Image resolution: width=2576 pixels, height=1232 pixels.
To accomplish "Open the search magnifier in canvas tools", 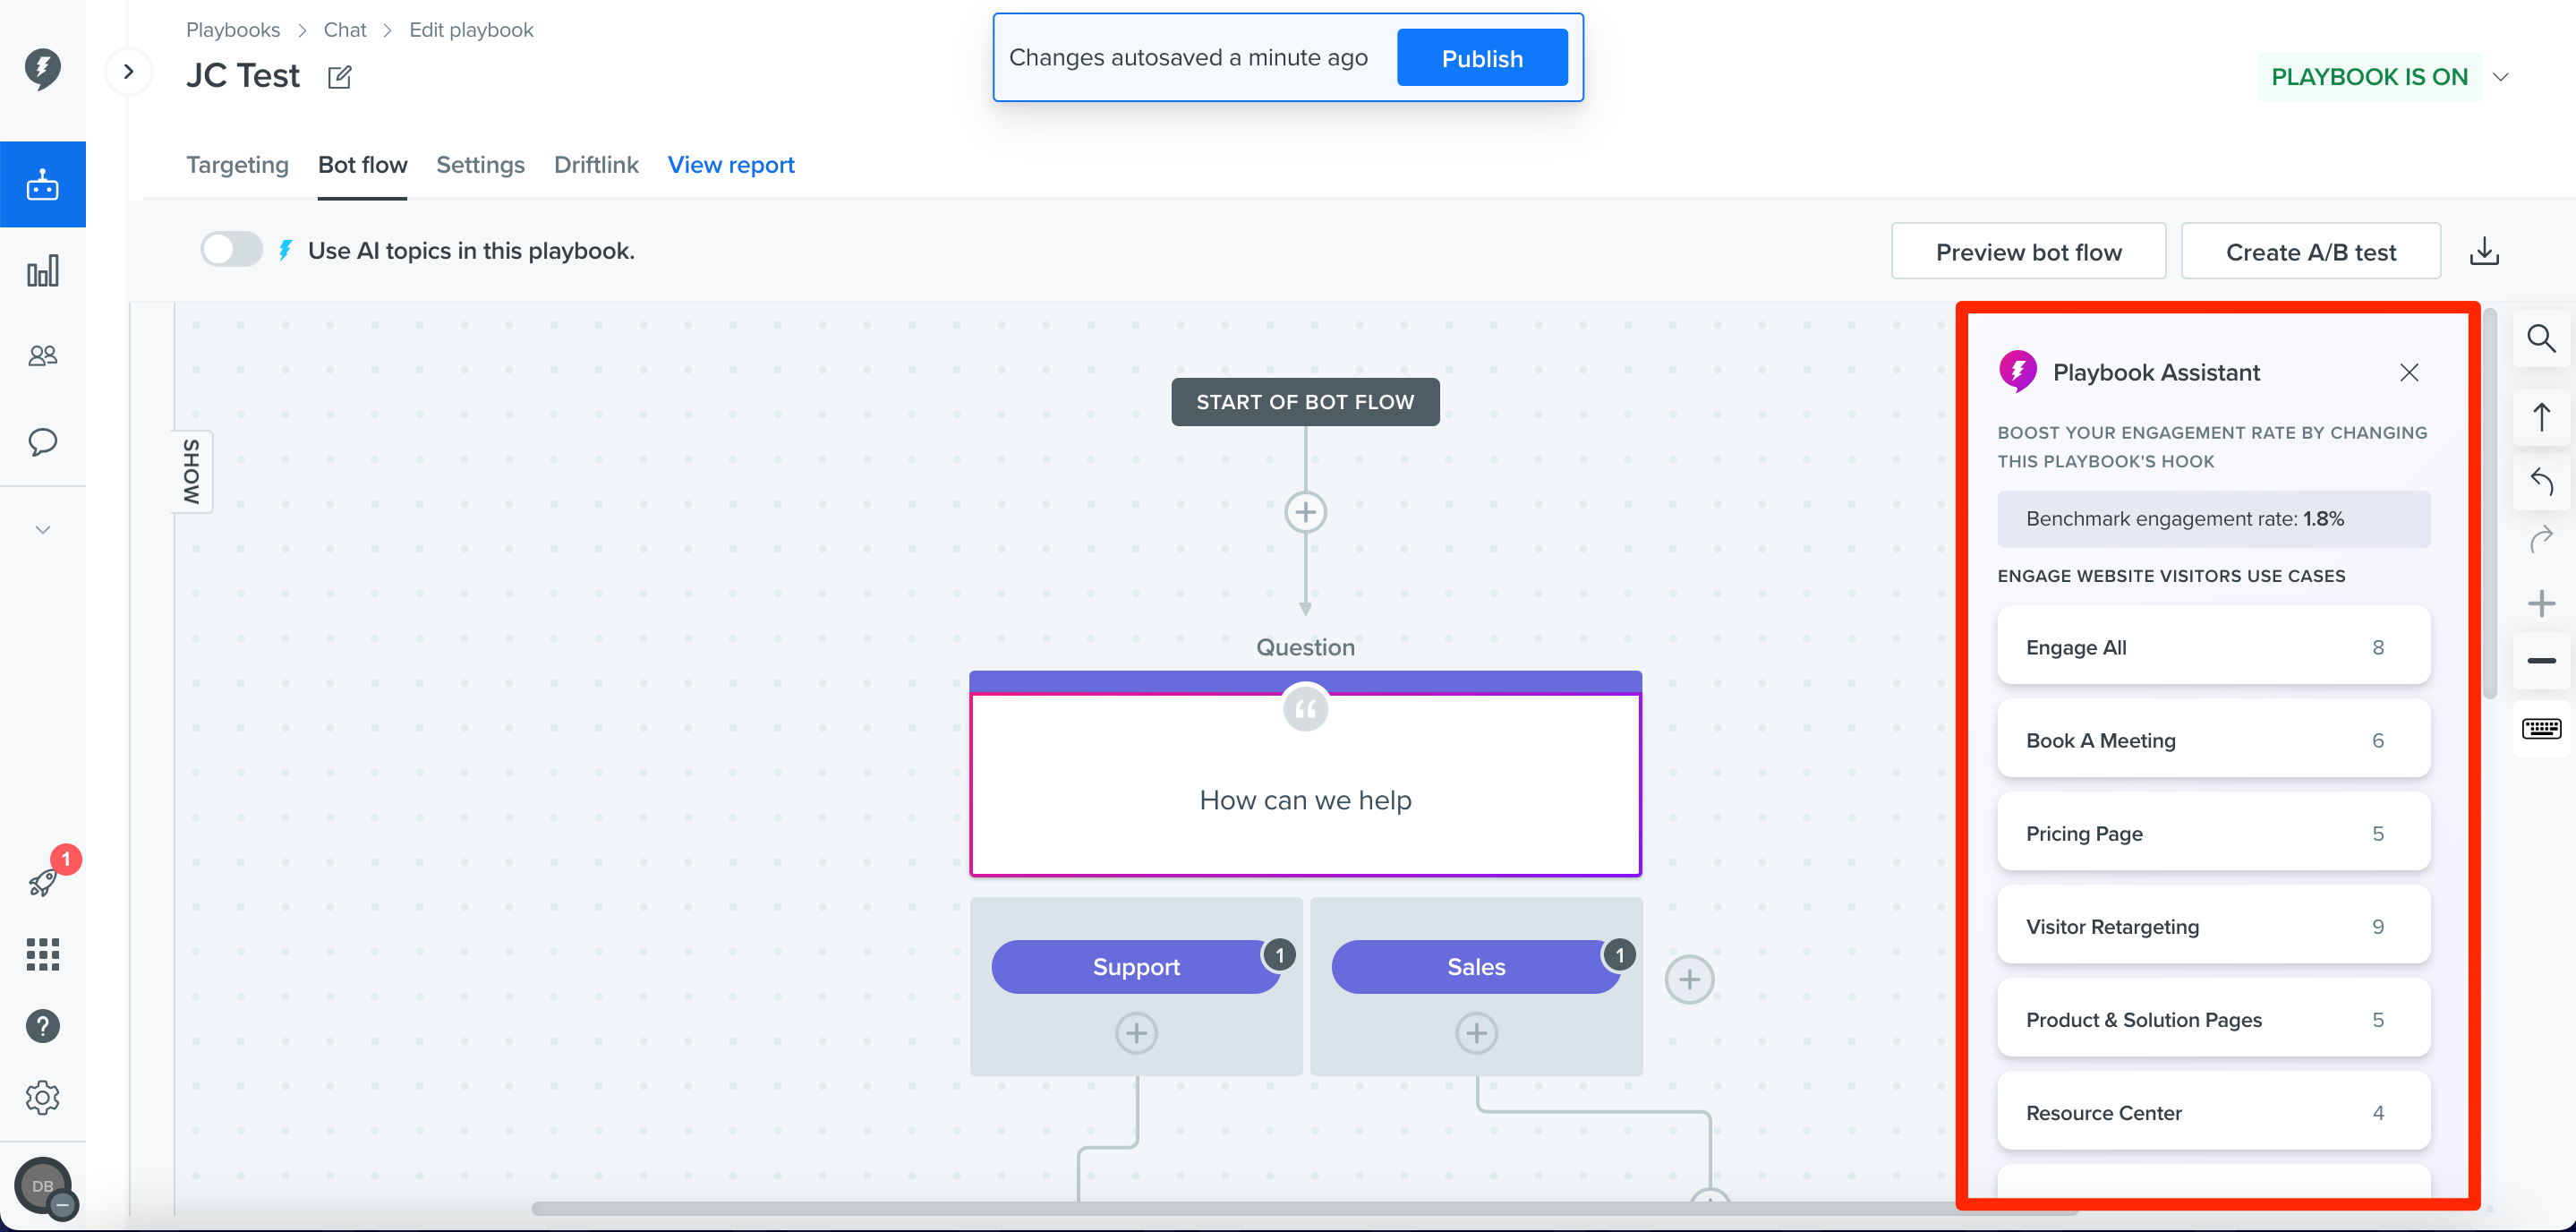I will point(2541,339).
